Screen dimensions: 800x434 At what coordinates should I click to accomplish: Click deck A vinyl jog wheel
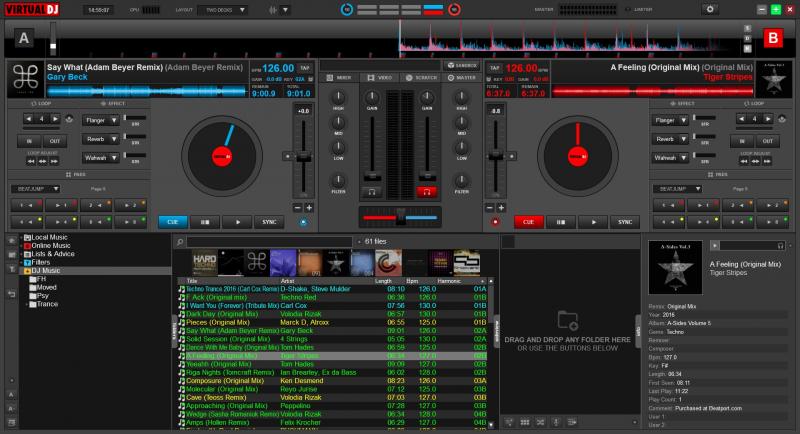pyautogui.click(x=222, y=156)
